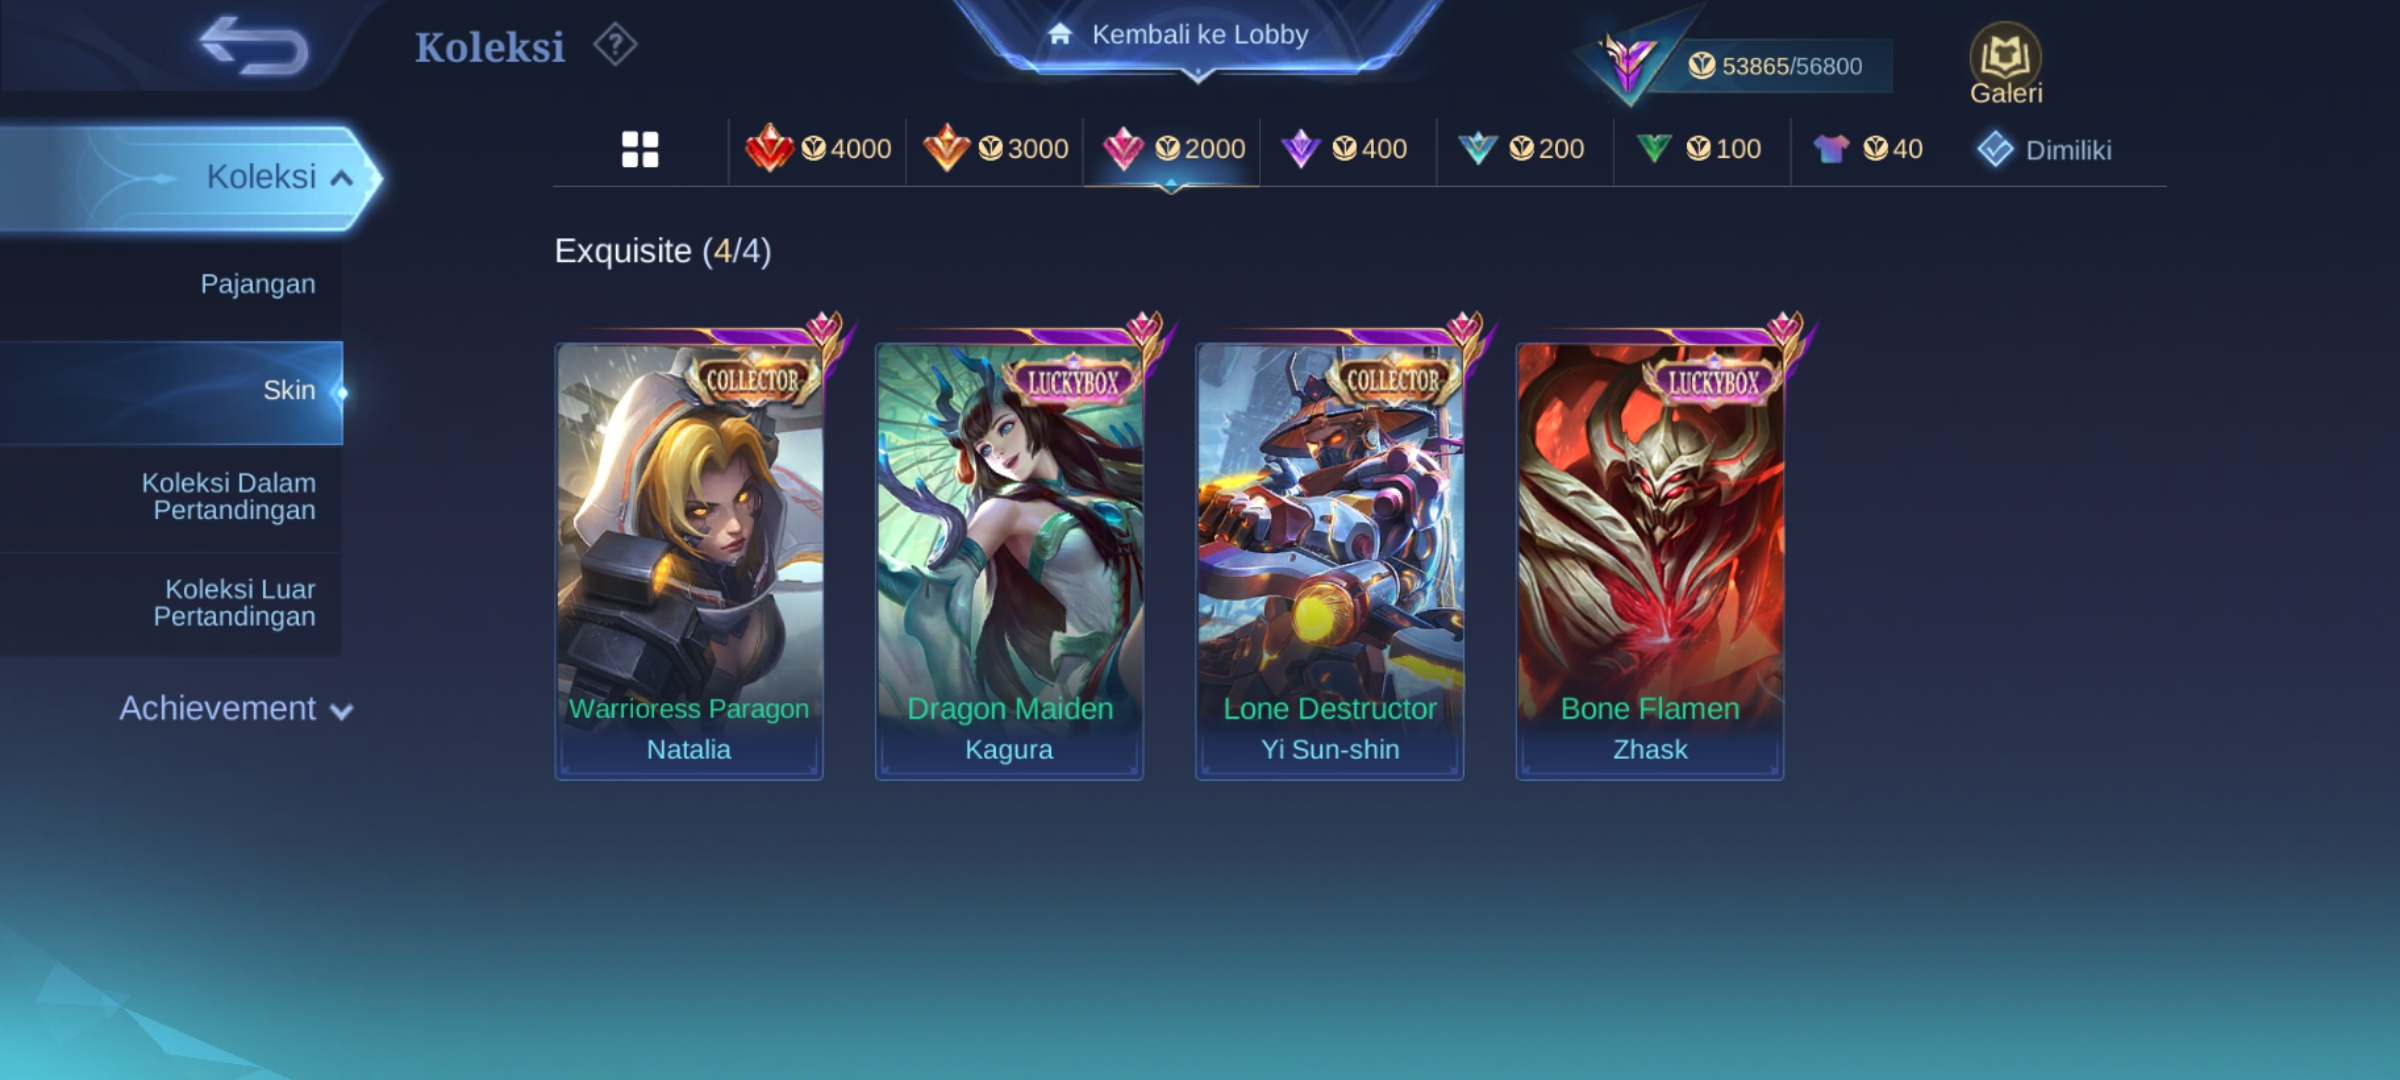
Task: Filter by the 4000 red gem tier
Action: tap(818, 149)
